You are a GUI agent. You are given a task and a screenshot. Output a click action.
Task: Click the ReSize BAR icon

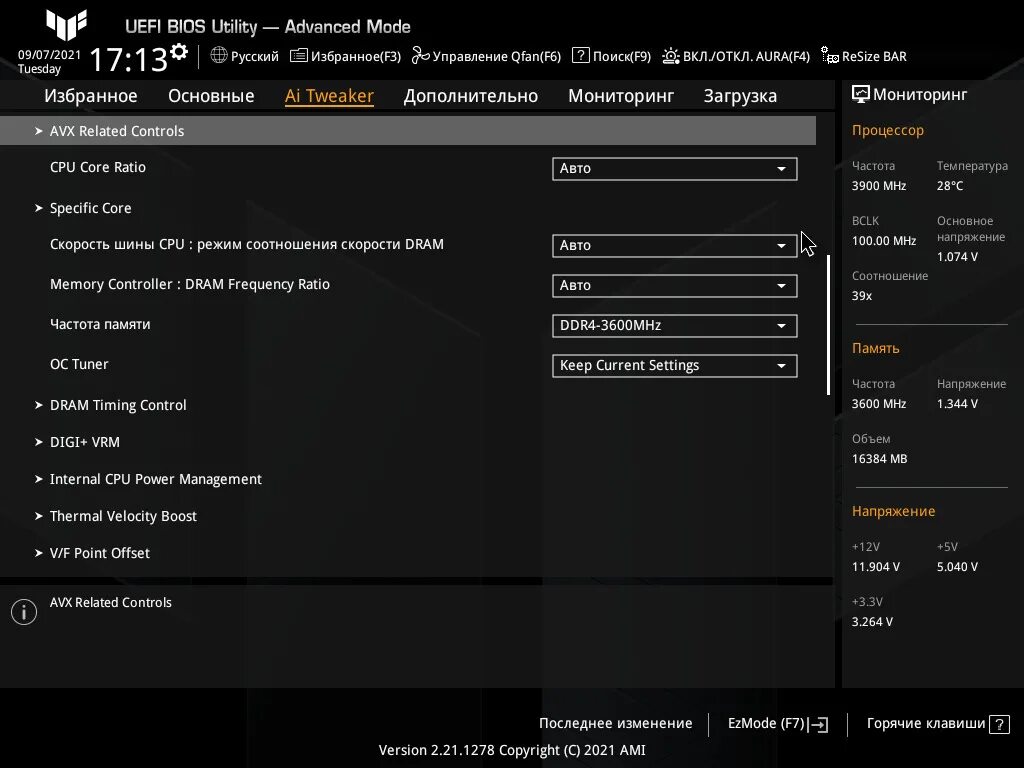[x=829, y=56]
